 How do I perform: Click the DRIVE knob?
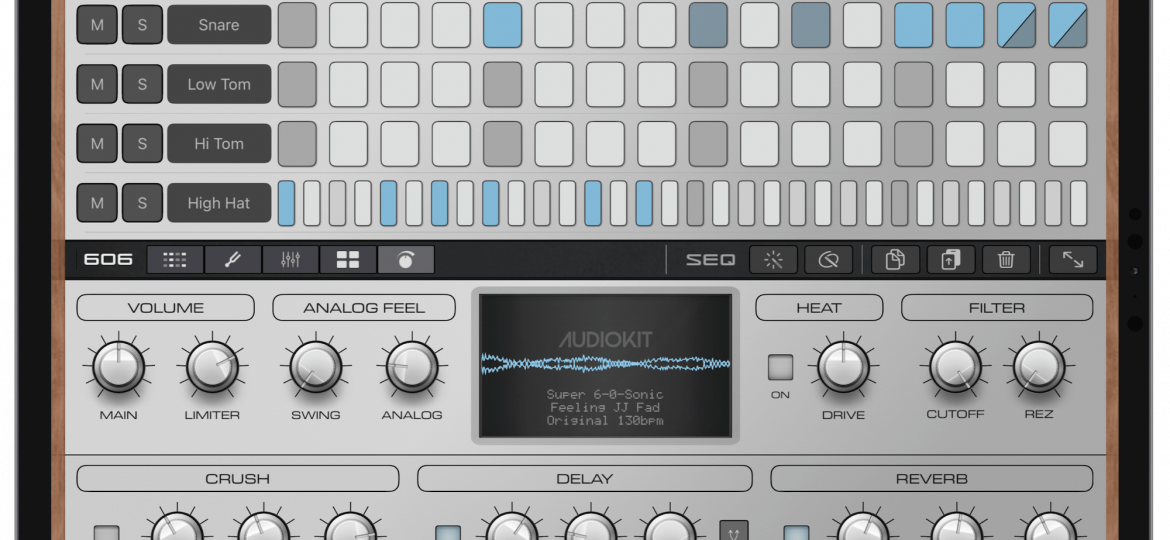[x=843, y=367]
